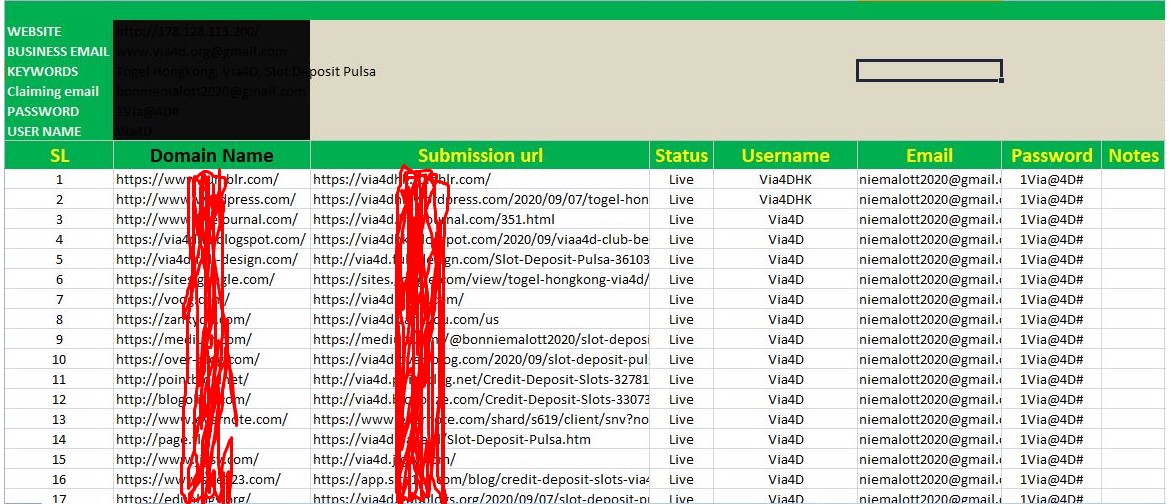Open the Credit-Deposit-Slots-32781 submission url
Image resolution: width=1169 pixels, height=504 pixels.
coord(480,379)
